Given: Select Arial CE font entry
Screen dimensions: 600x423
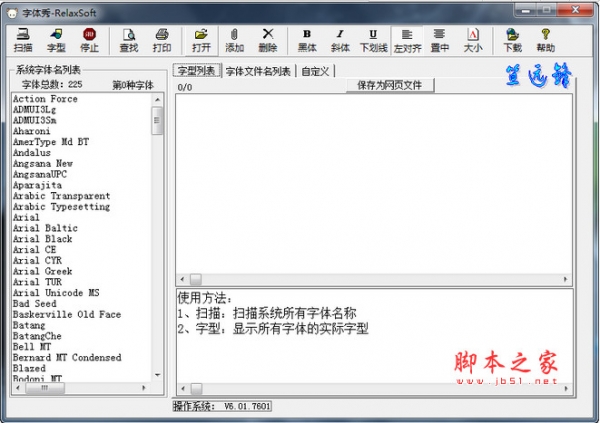Looking at the screenshot, I should click(x=34, y=250).
